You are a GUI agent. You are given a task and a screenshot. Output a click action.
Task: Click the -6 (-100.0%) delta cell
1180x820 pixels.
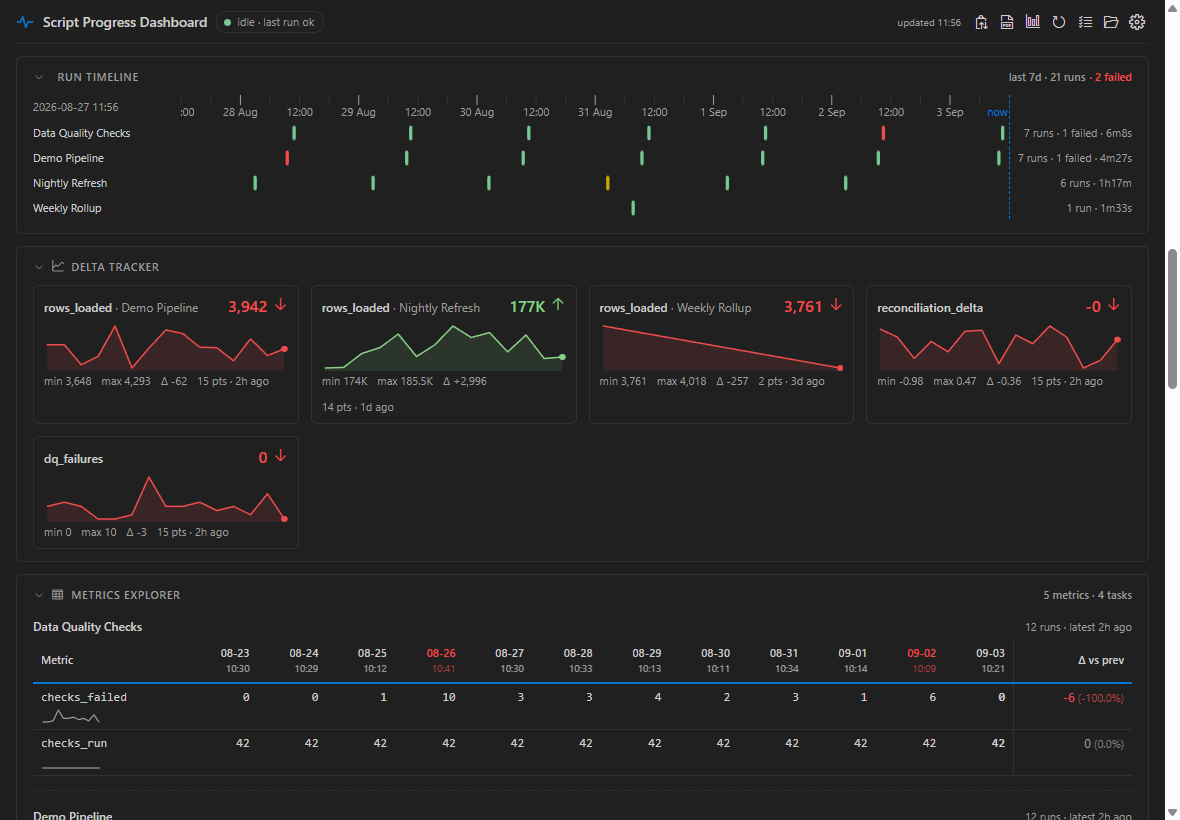pyautogui.click(x=1093, y=698)
